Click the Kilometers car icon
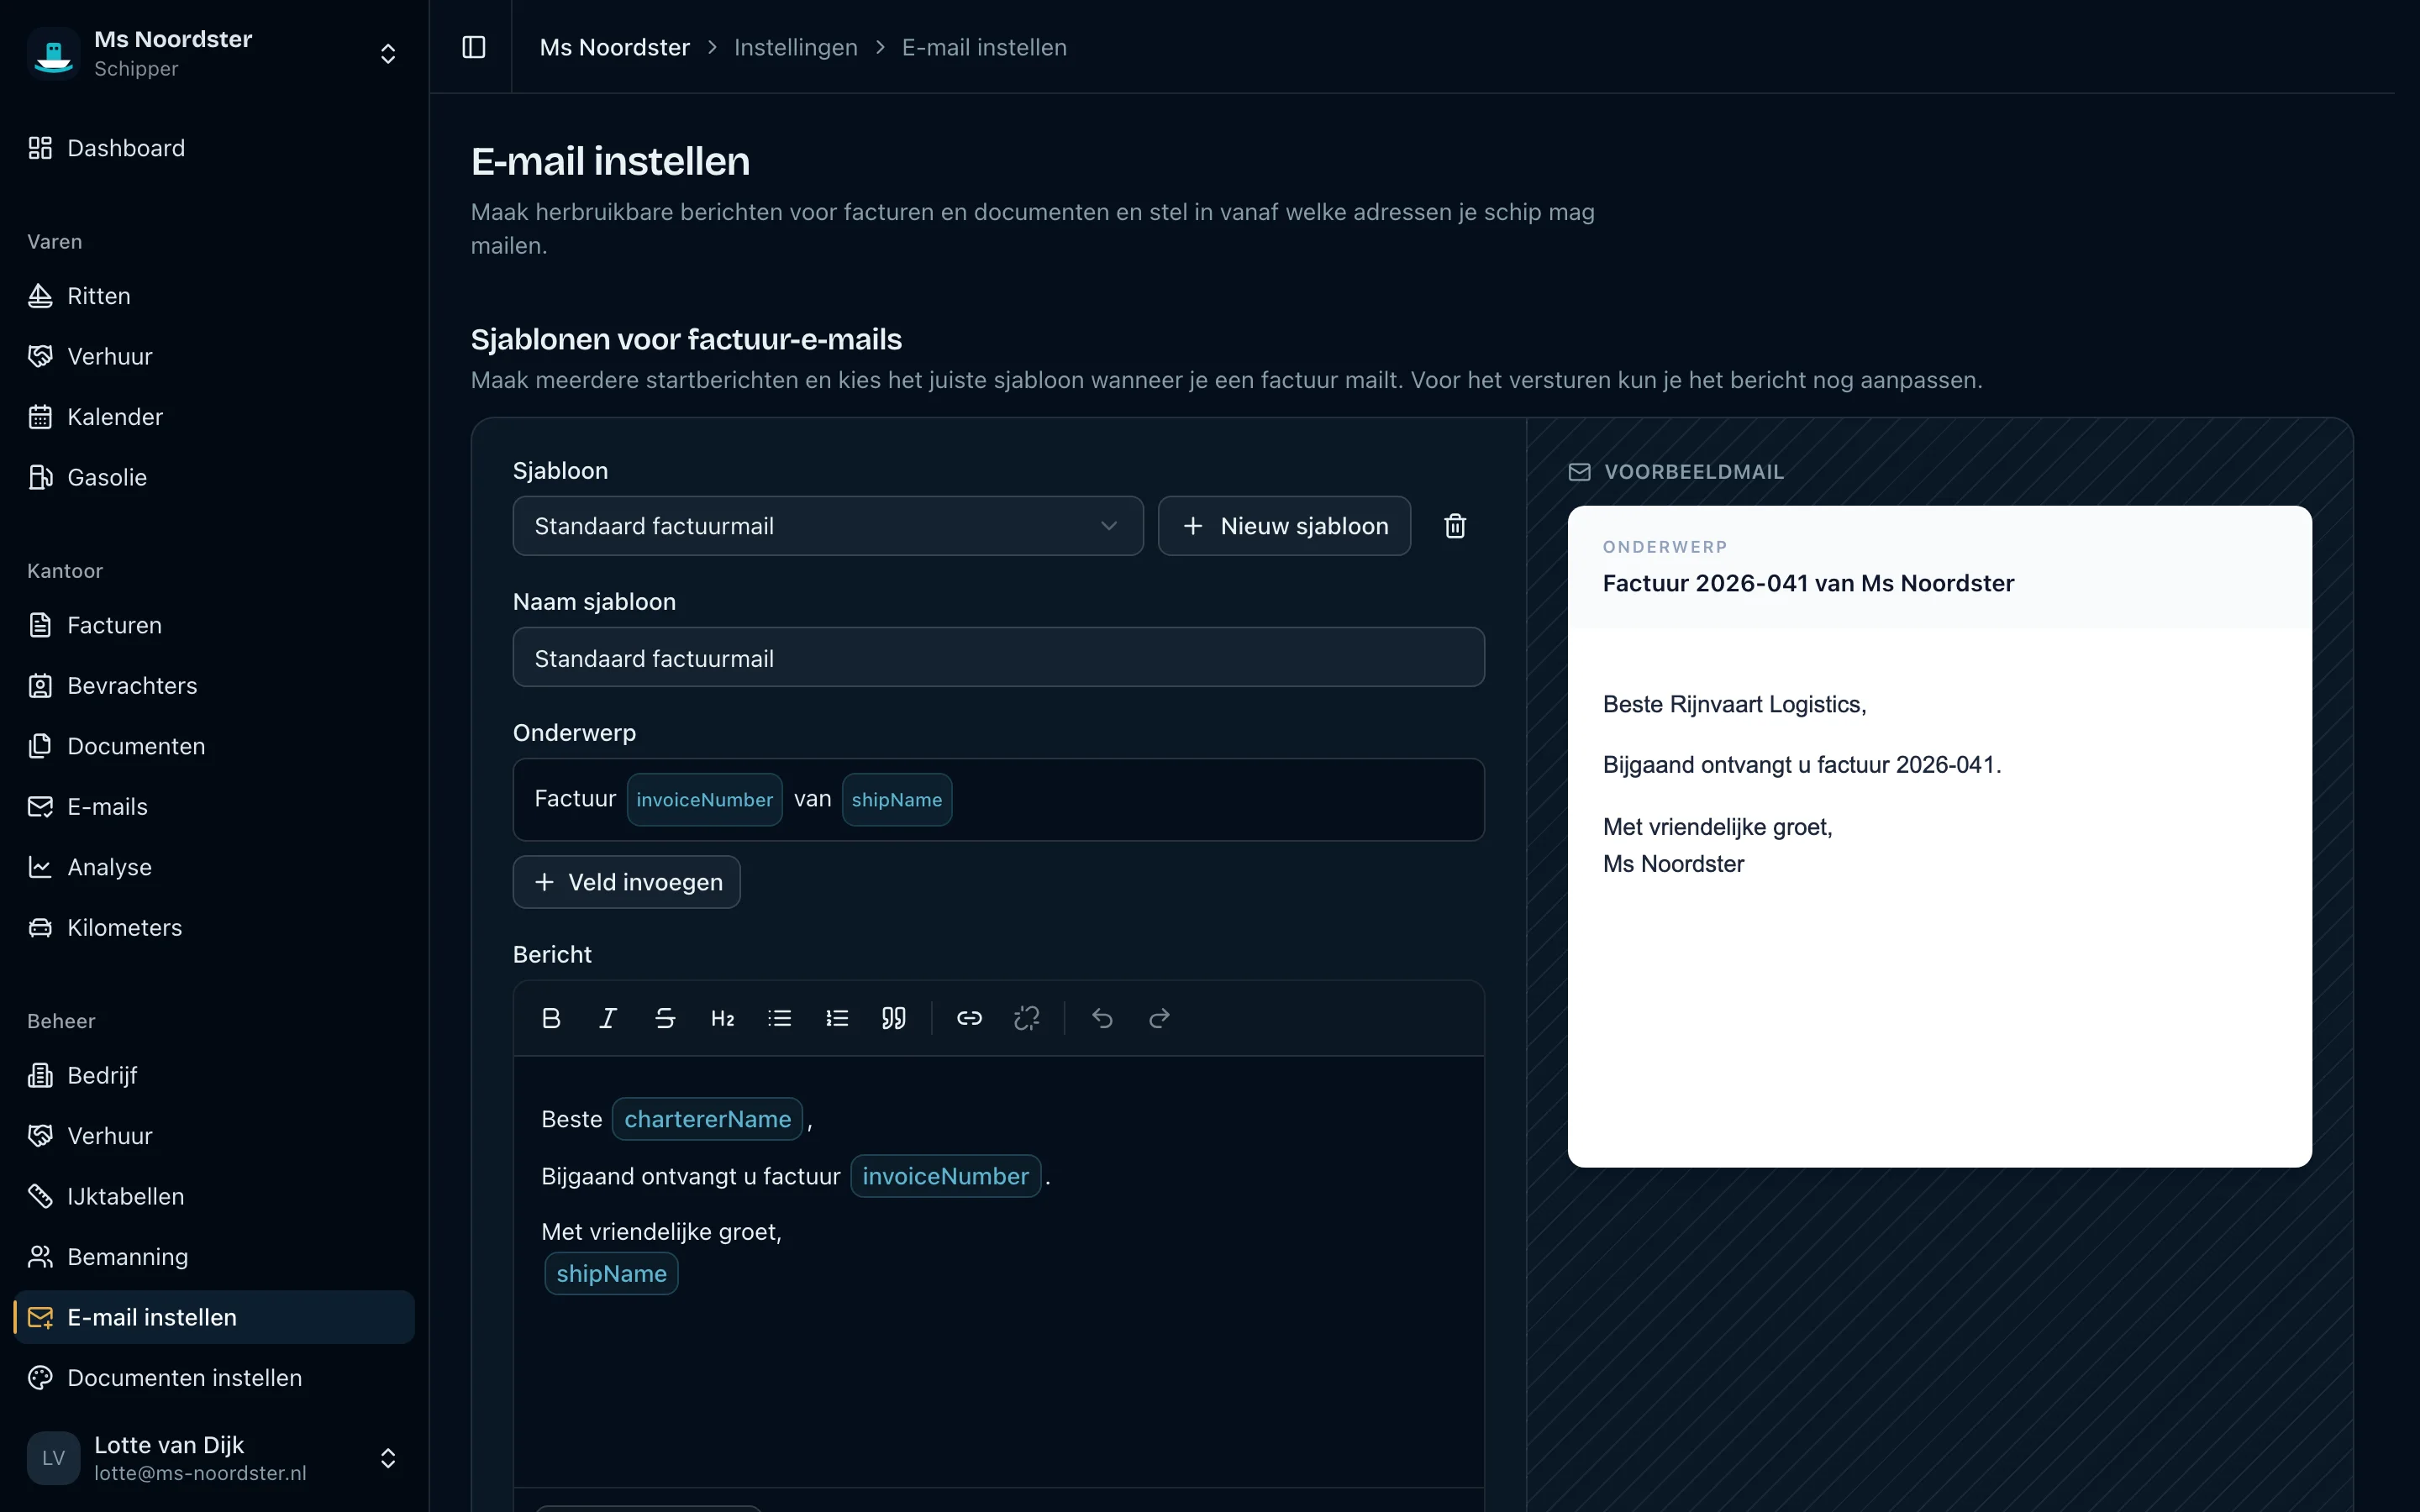This screenshot has width=2420, height=1512. [x=40, y=928]
